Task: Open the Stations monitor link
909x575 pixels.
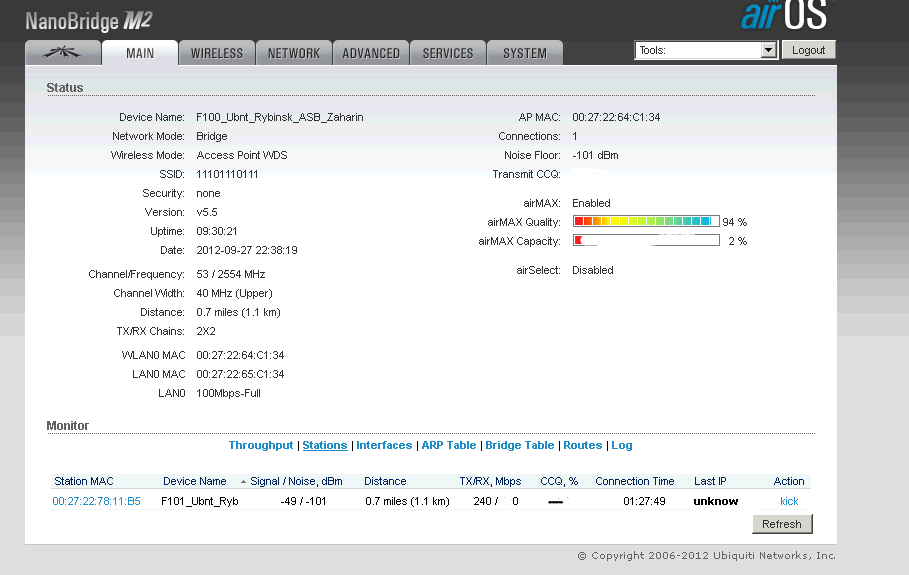Action: 325,445
